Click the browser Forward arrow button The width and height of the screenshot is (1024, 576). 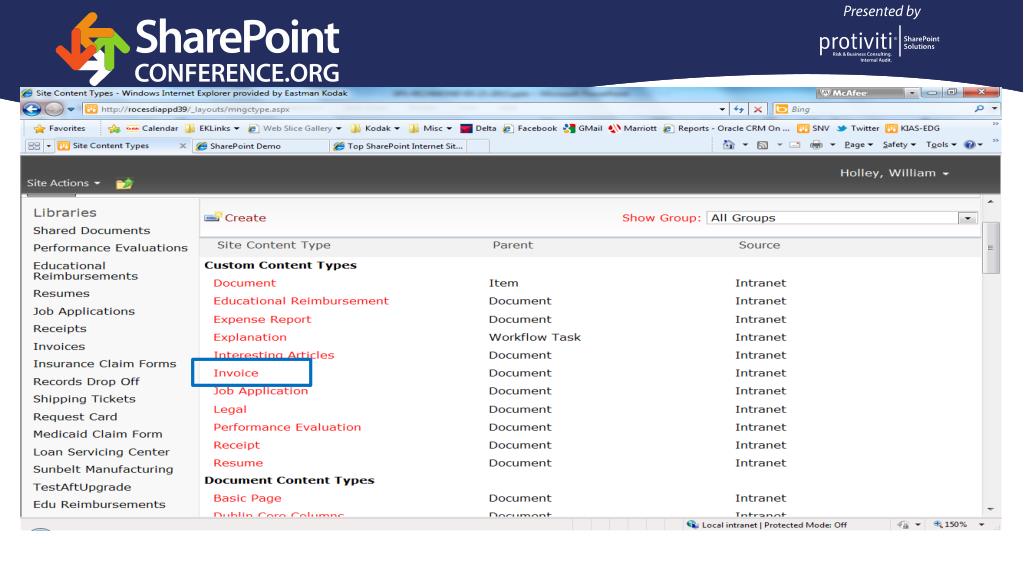click(54, 109)
